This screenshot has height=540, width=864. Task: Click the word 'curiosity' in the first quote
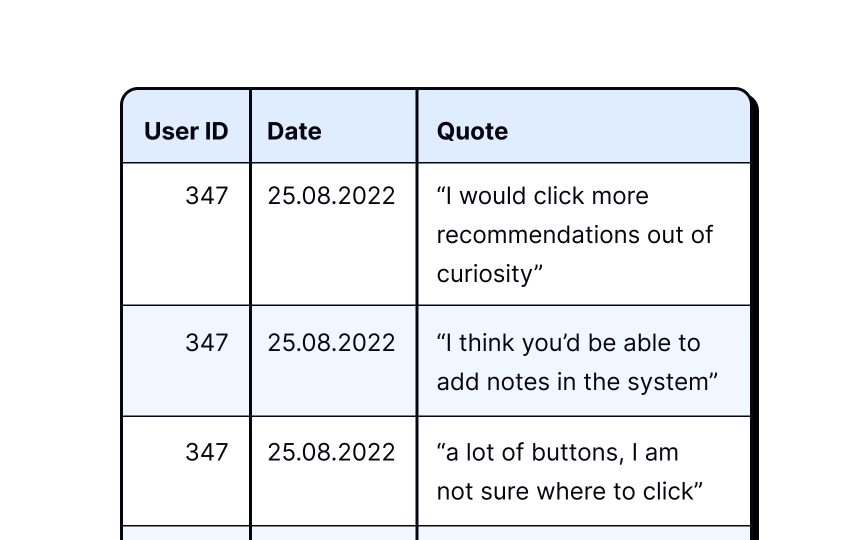(x=485, y=275)
